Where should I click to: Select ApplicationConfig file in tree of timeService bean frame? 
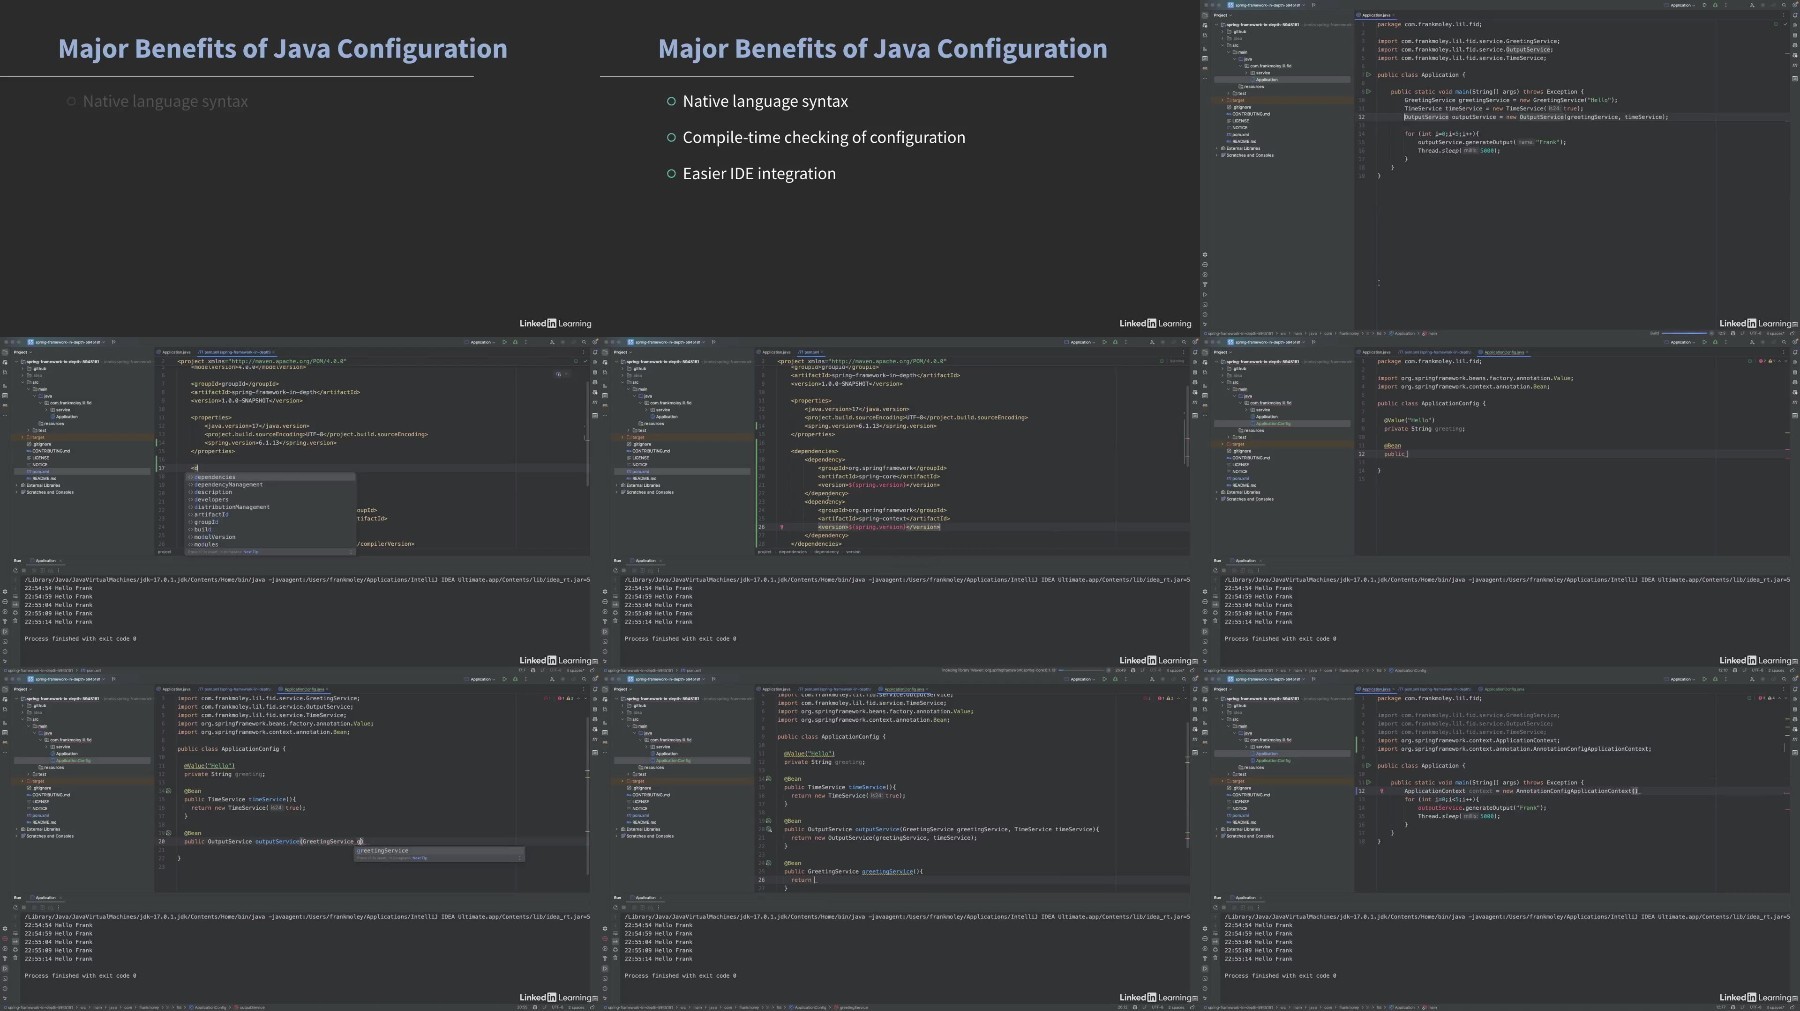point(74,760)
